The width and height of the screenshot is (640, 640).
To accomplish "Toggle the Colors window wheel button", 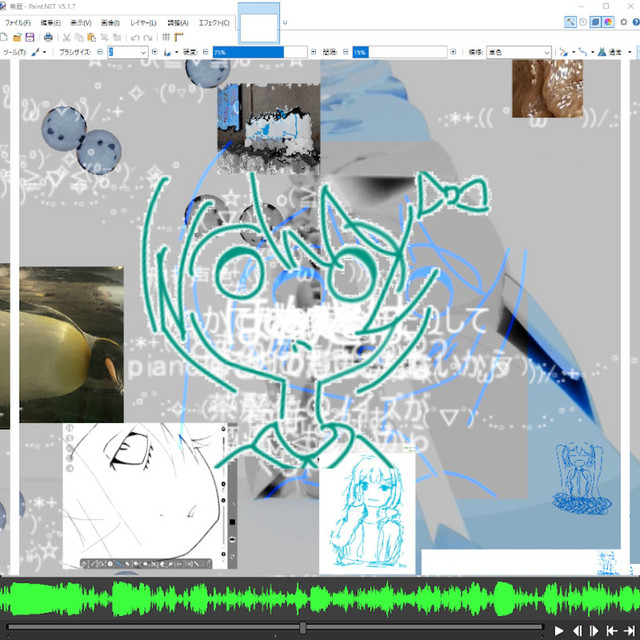I will [607, 22].
